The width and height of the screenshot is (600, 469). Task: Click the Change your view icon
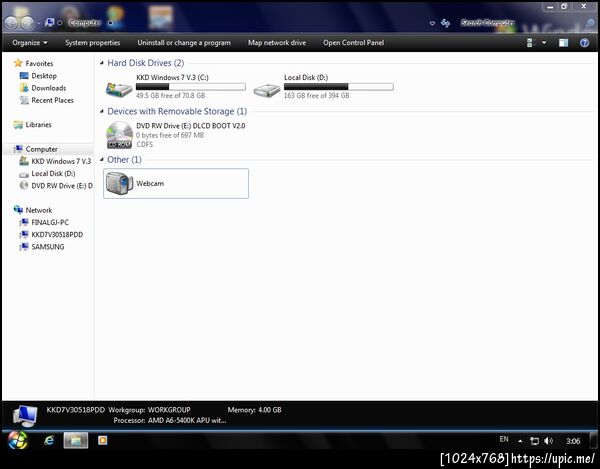click(530, 43)
